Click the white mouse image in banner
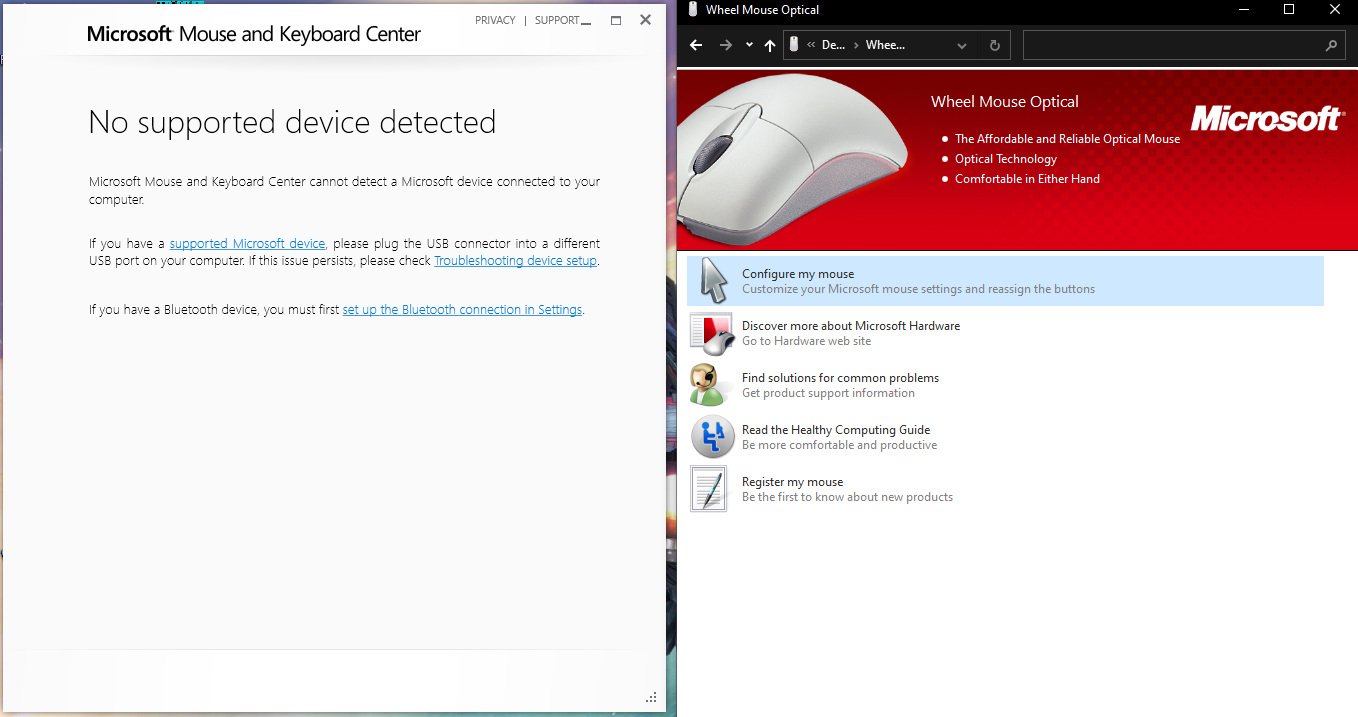The height and width of the screenshot is (717, 1358). click(x=793, y=161)
